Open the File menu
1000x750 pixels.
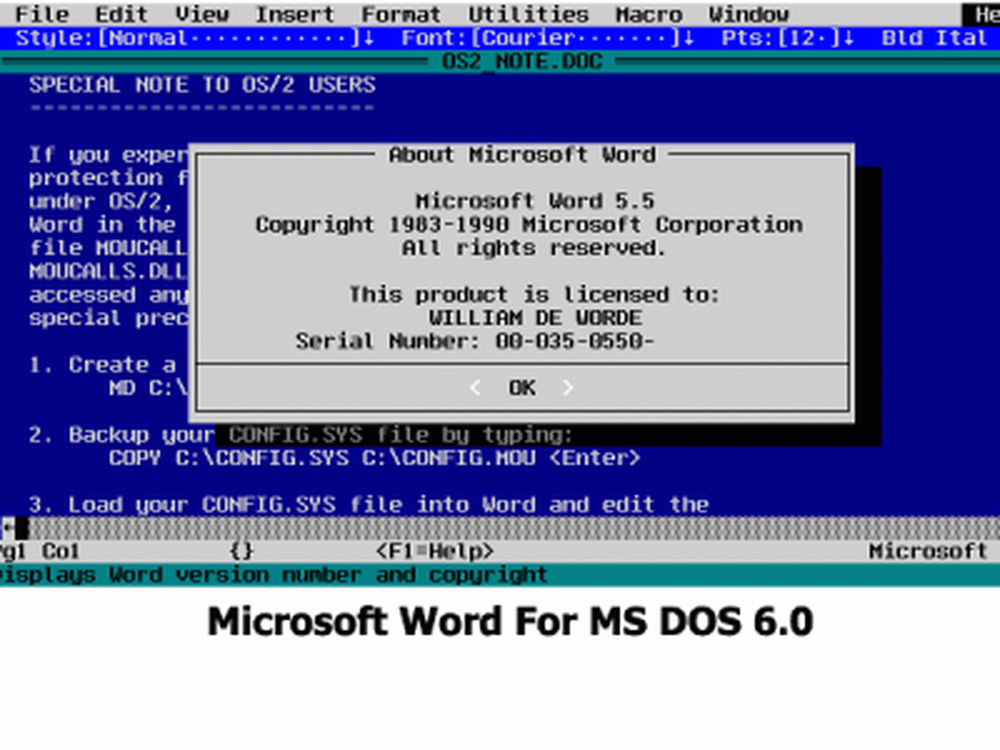click(x=43, y=14)
